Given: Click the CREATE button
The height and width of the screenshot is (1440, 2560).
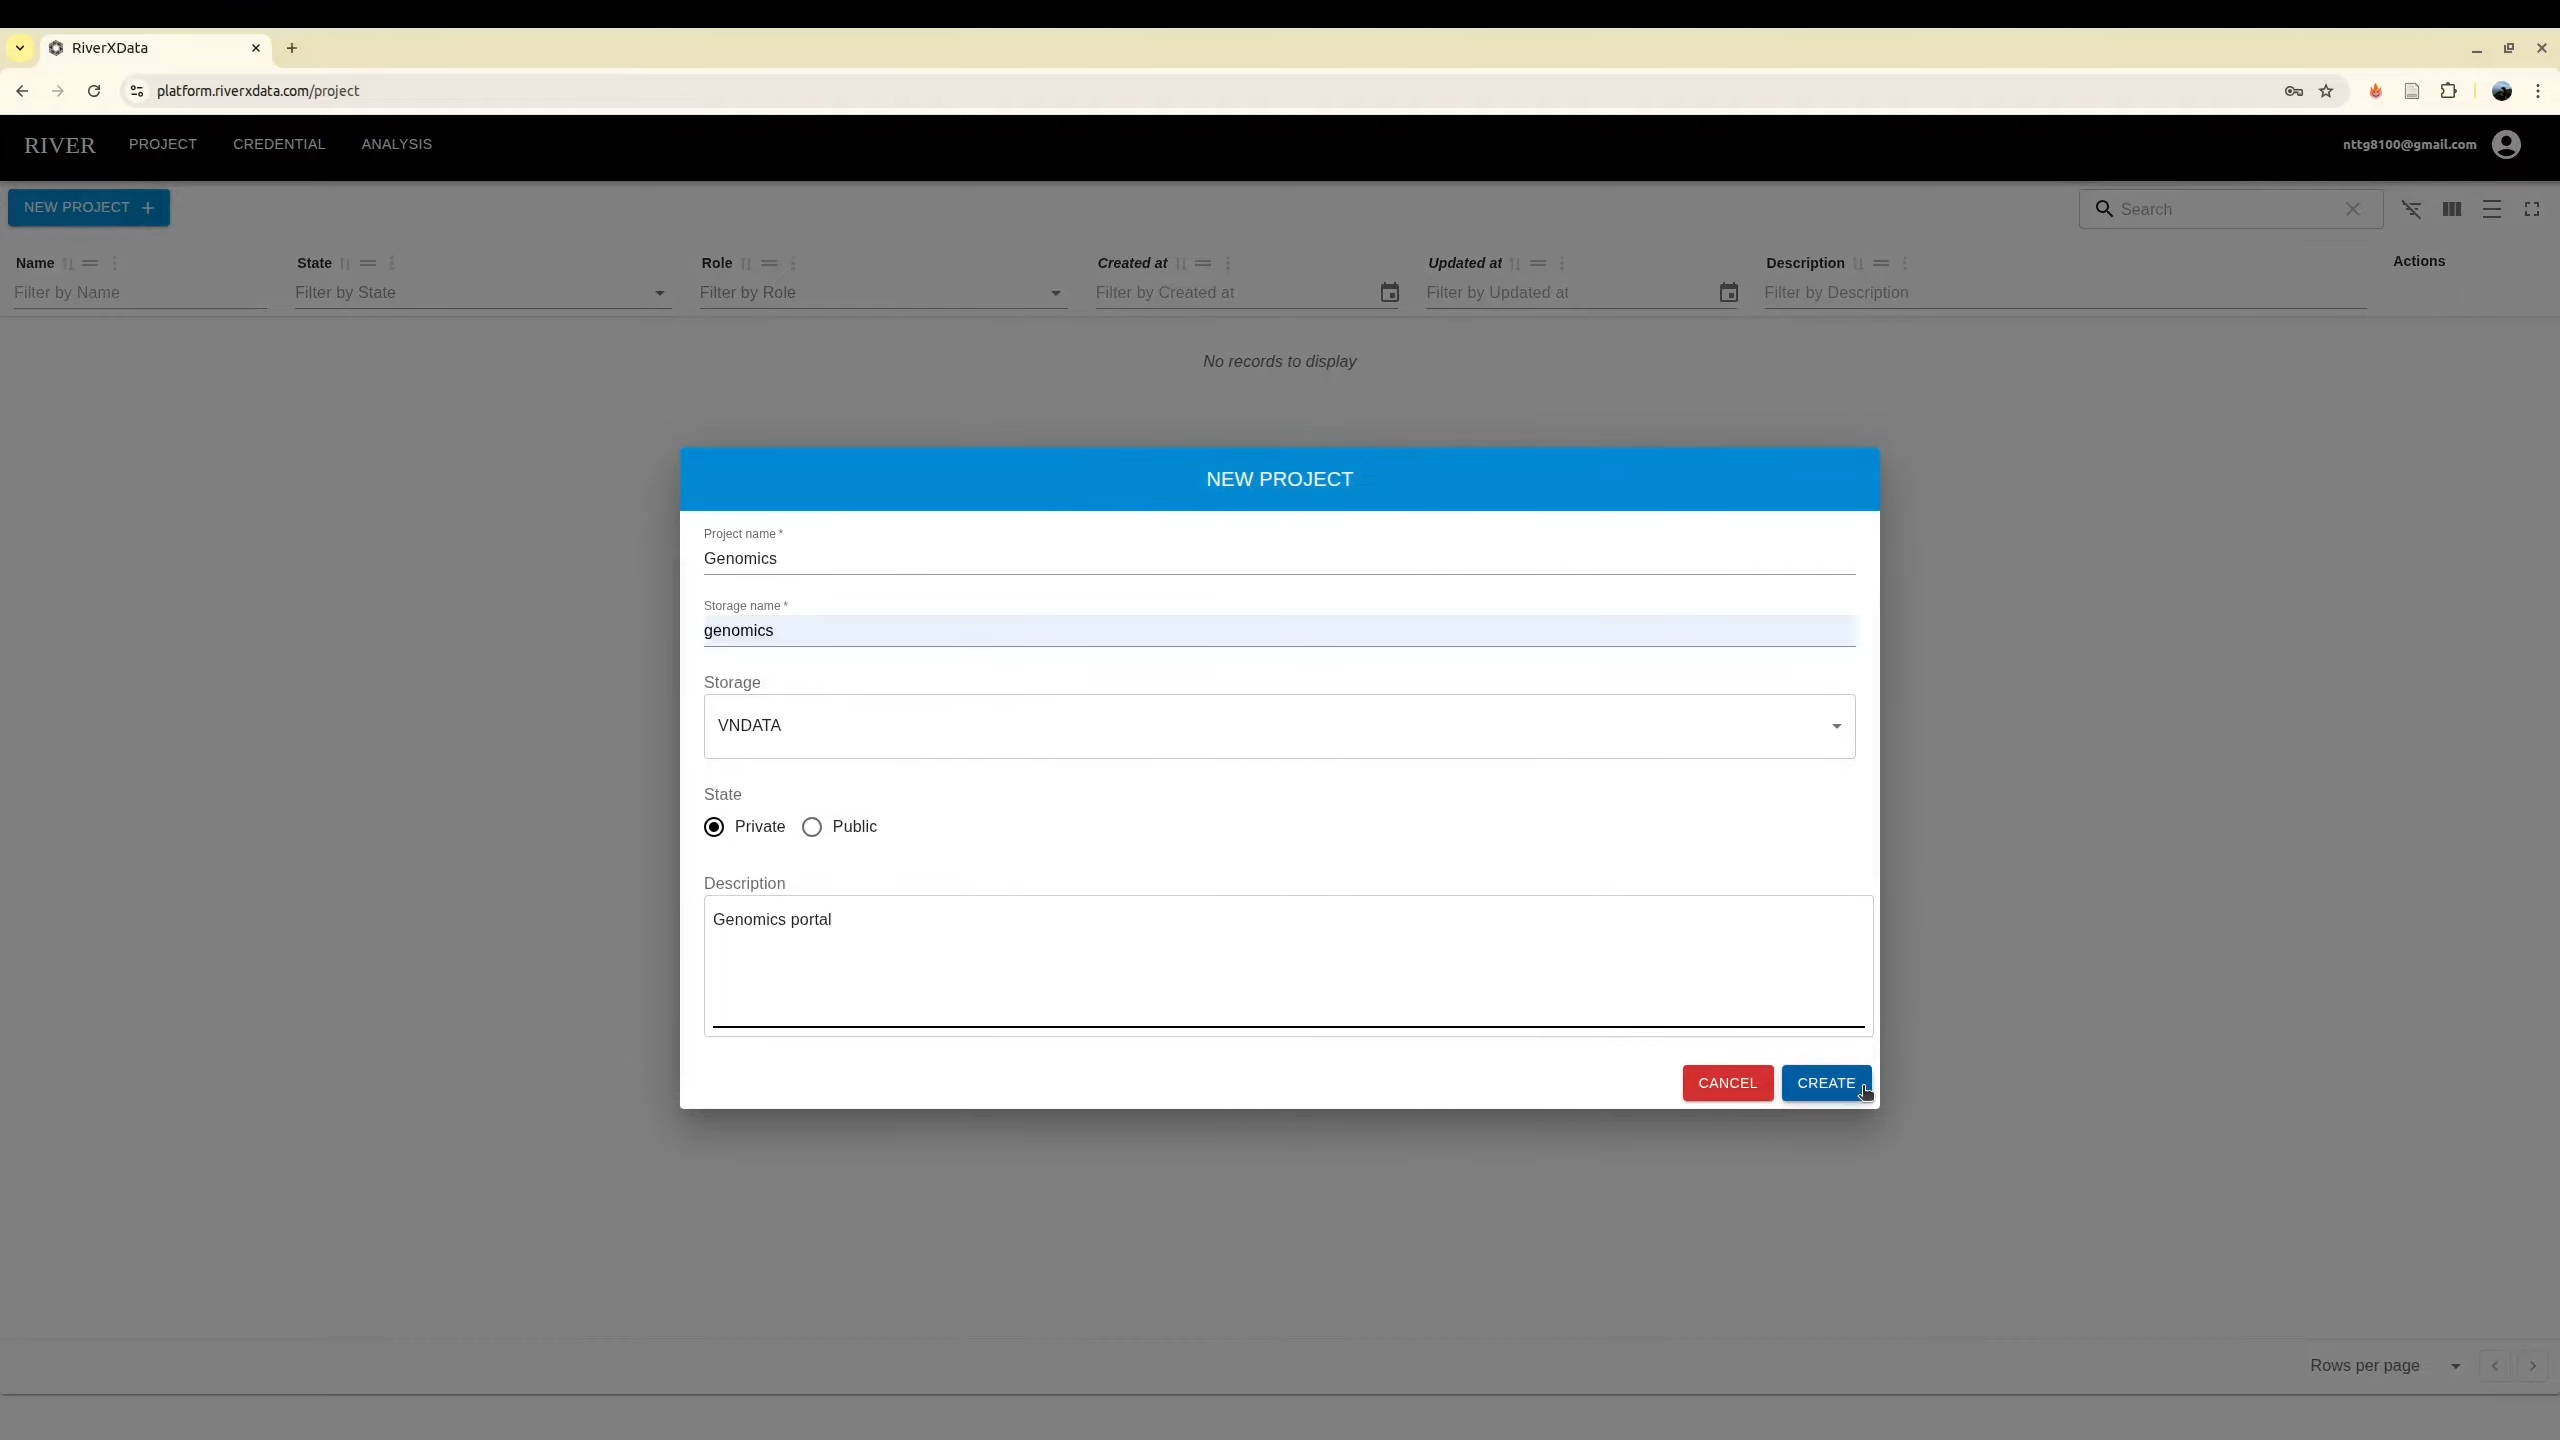Looking at the screenshot, I should (1825, 1083).
